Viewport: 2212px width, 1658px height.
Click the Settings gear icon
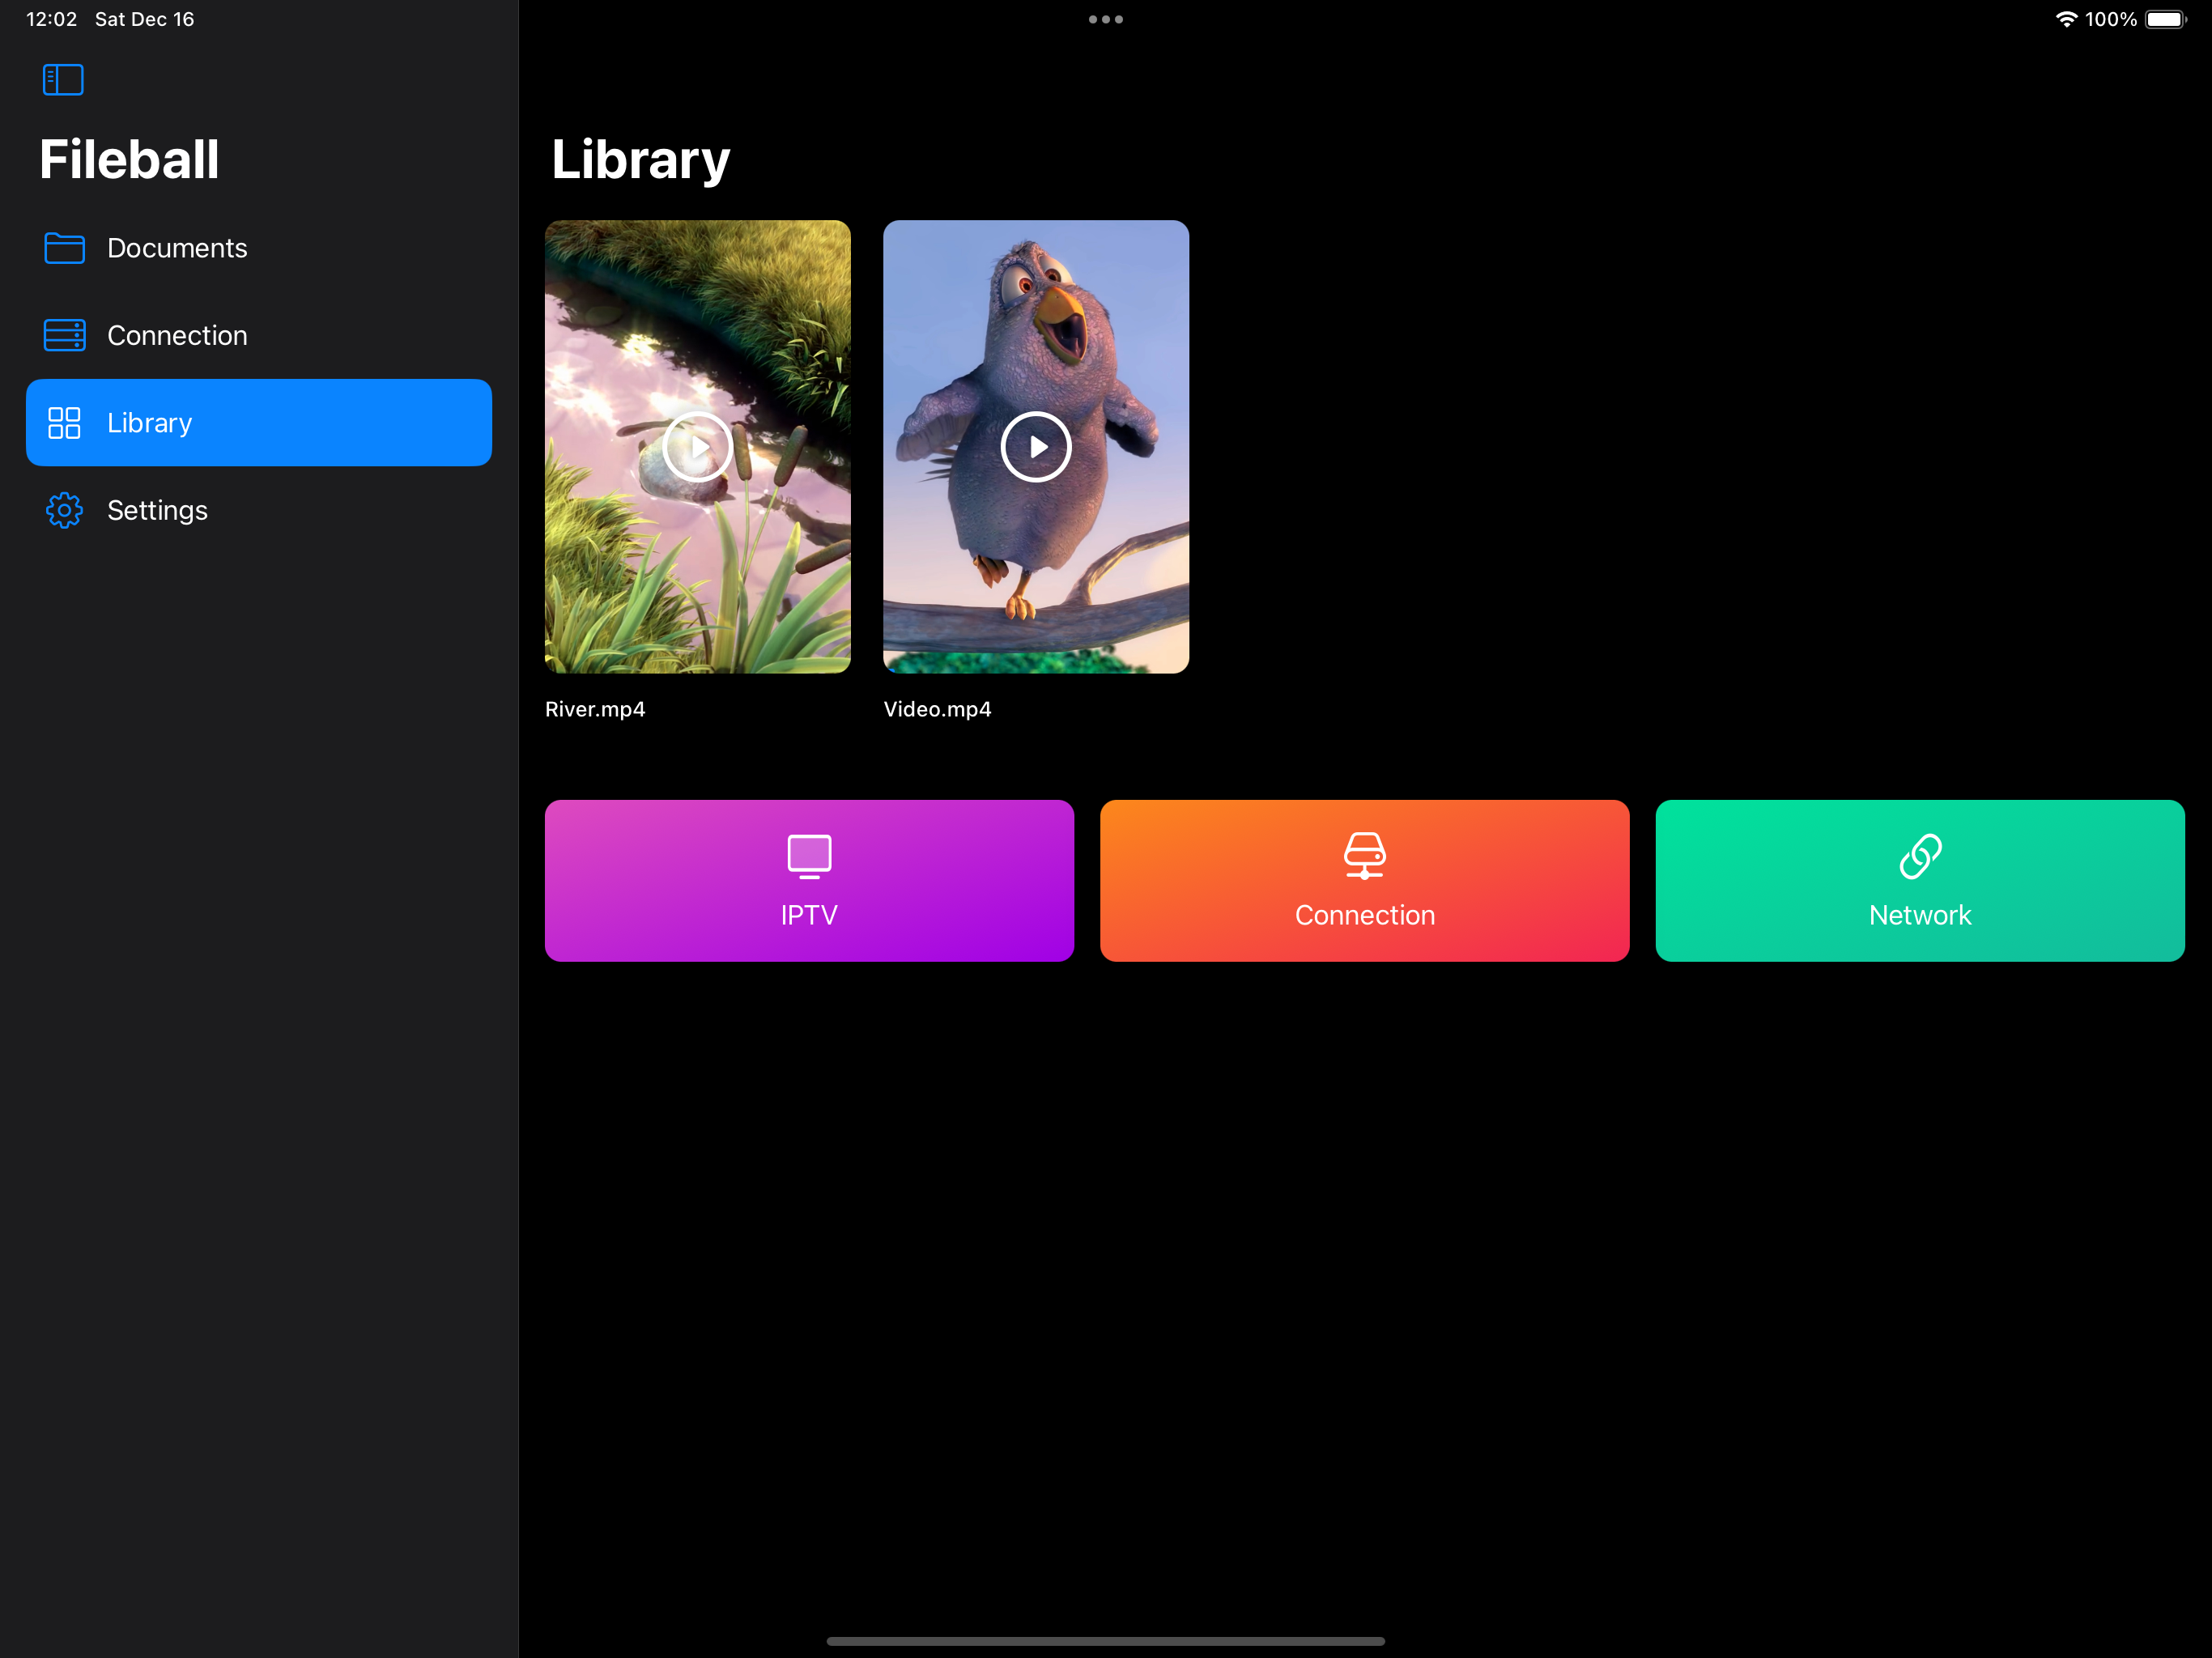[x=64, y=510]
